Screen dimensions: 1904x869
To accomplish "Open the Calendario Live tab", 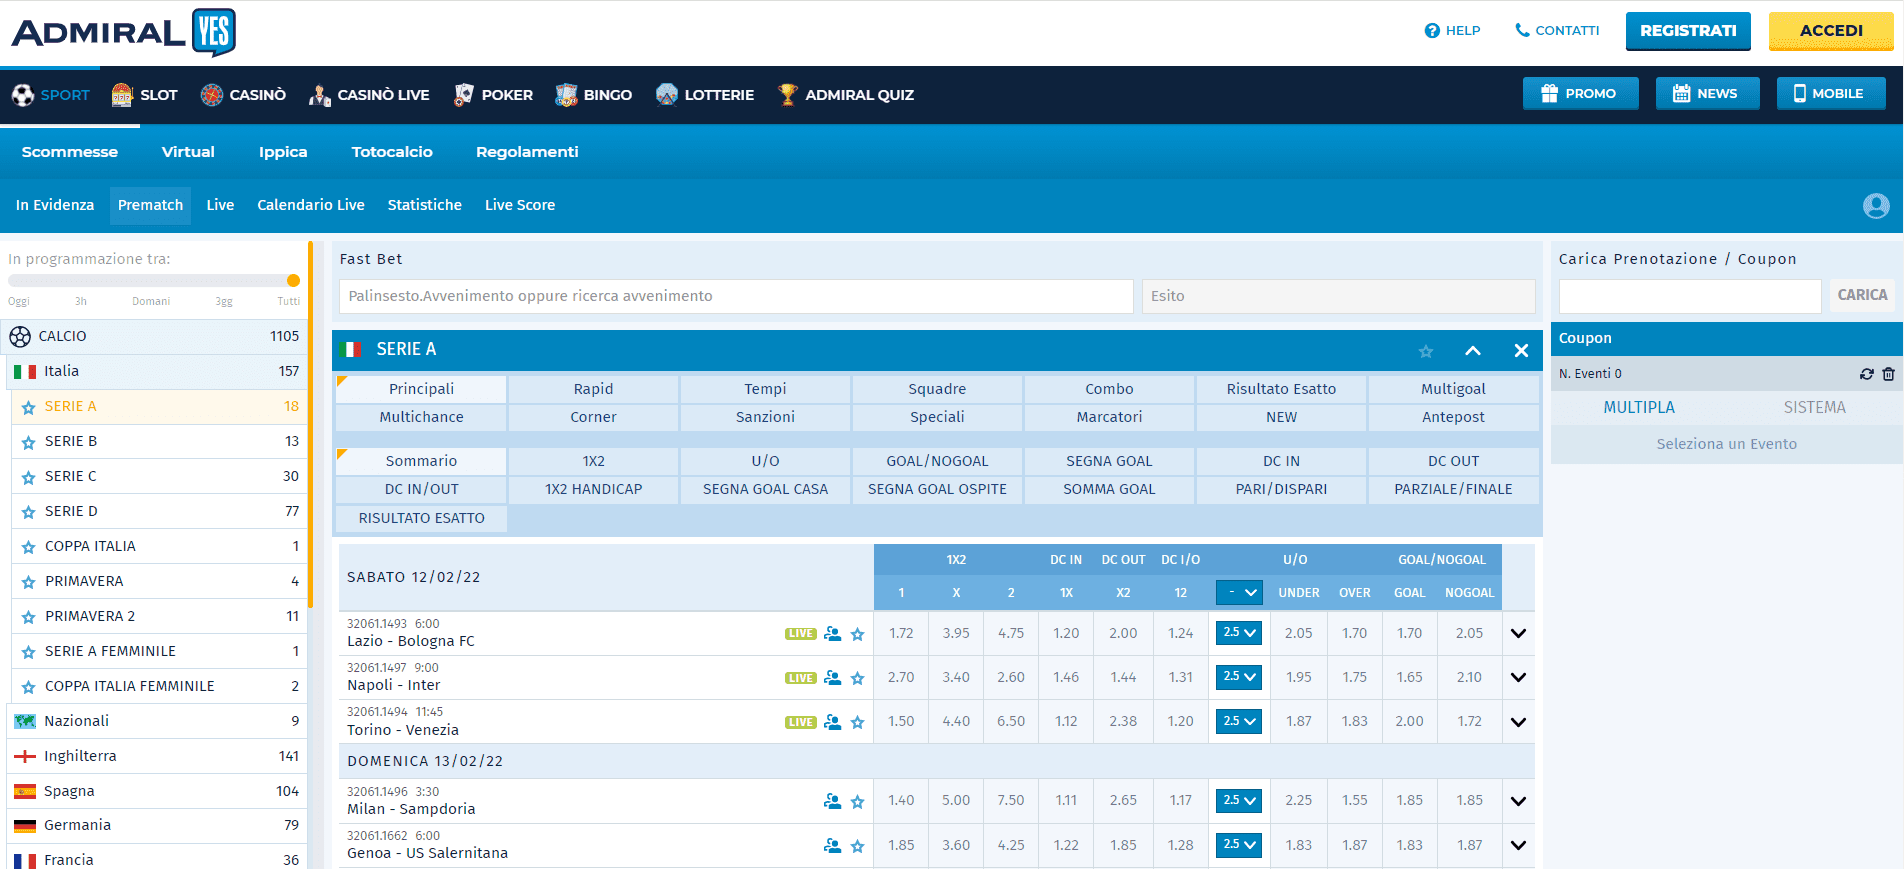I will [311, 205].
